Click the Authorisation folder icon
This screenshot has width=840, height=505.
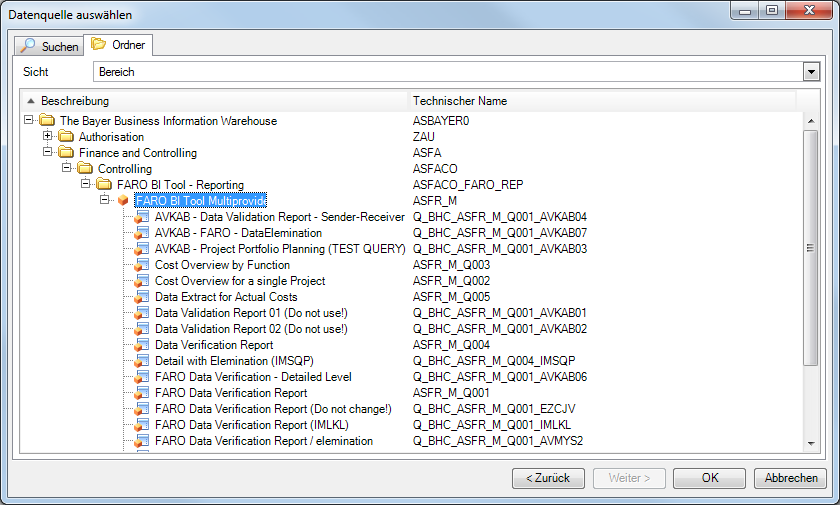(66, 136)
